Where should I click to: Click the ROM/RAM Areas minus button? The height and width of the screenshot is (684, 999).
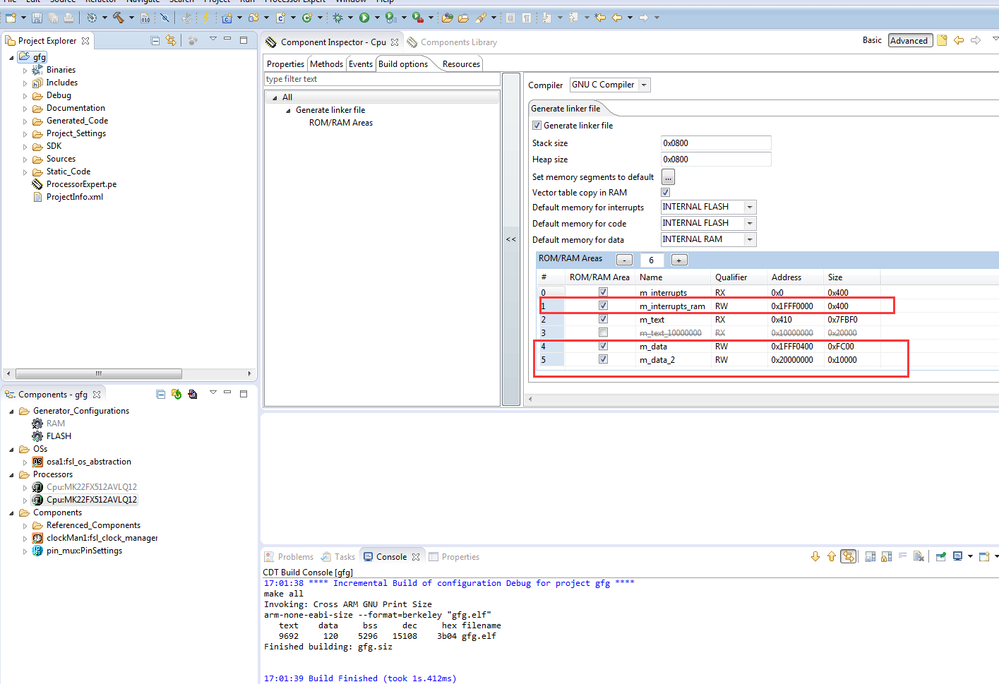[624, 260]
